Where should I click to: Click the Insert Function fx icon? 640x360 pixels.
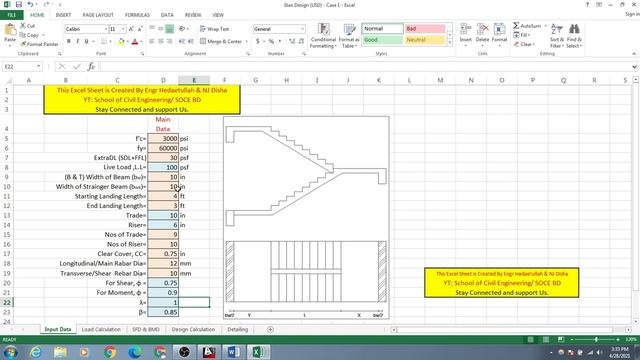[x=91, y=66]
